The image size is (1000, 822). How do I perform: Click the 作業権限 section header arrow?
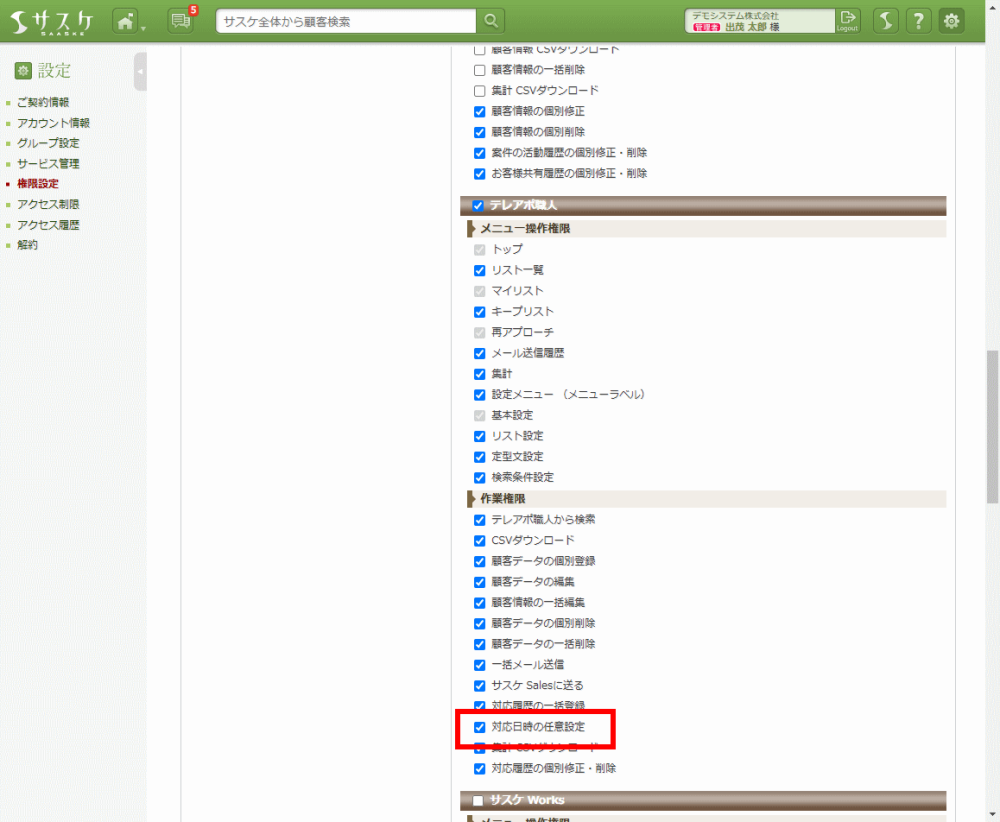click(x=471, y=499)
